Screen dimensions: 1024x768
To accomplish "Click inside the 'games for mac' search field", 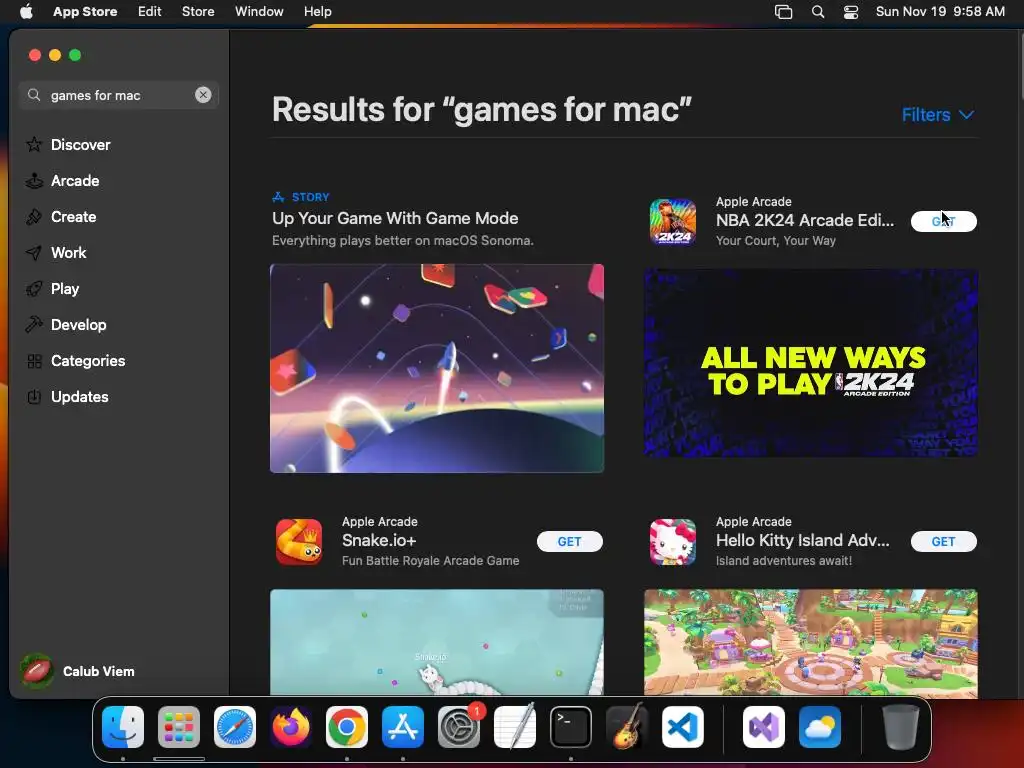I will point(119,95).
